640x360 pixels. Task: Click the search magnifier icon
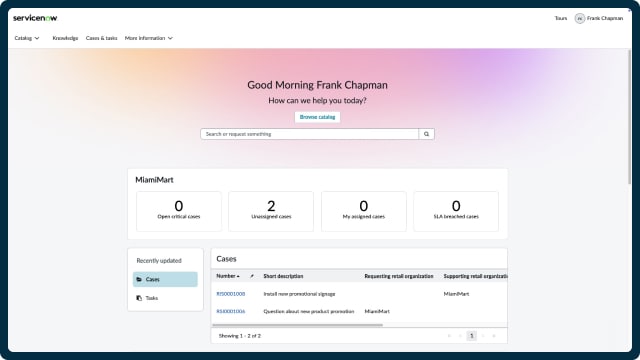(x=427, y=134)
